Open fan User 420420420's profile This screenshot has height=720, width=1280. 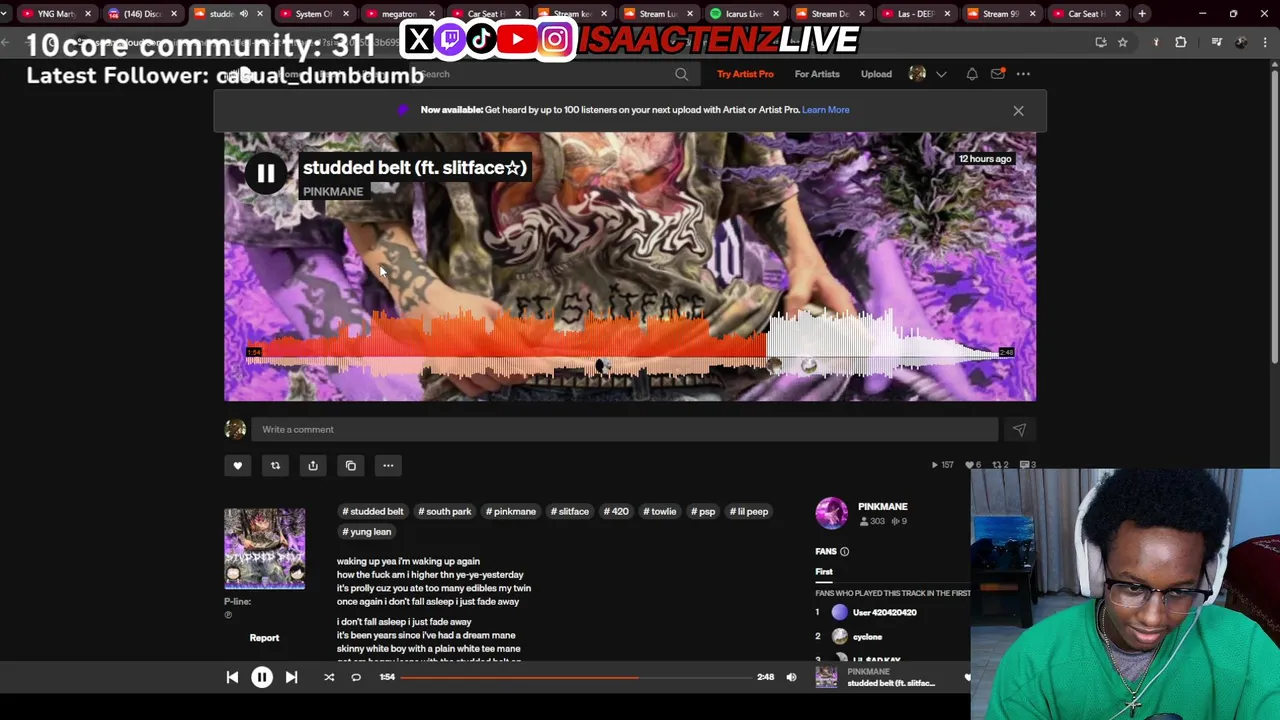(x=885, y=612)
